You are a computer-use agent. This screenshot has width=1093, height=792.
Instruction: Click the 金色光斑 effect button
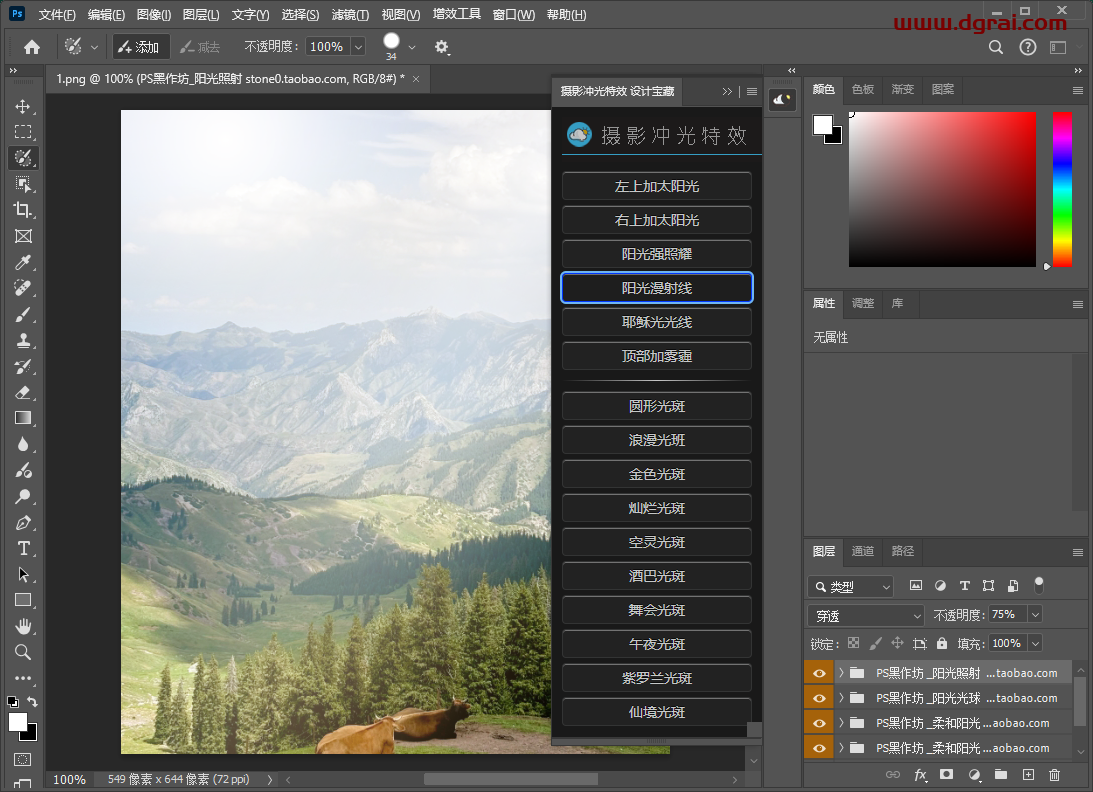point(657,474)
